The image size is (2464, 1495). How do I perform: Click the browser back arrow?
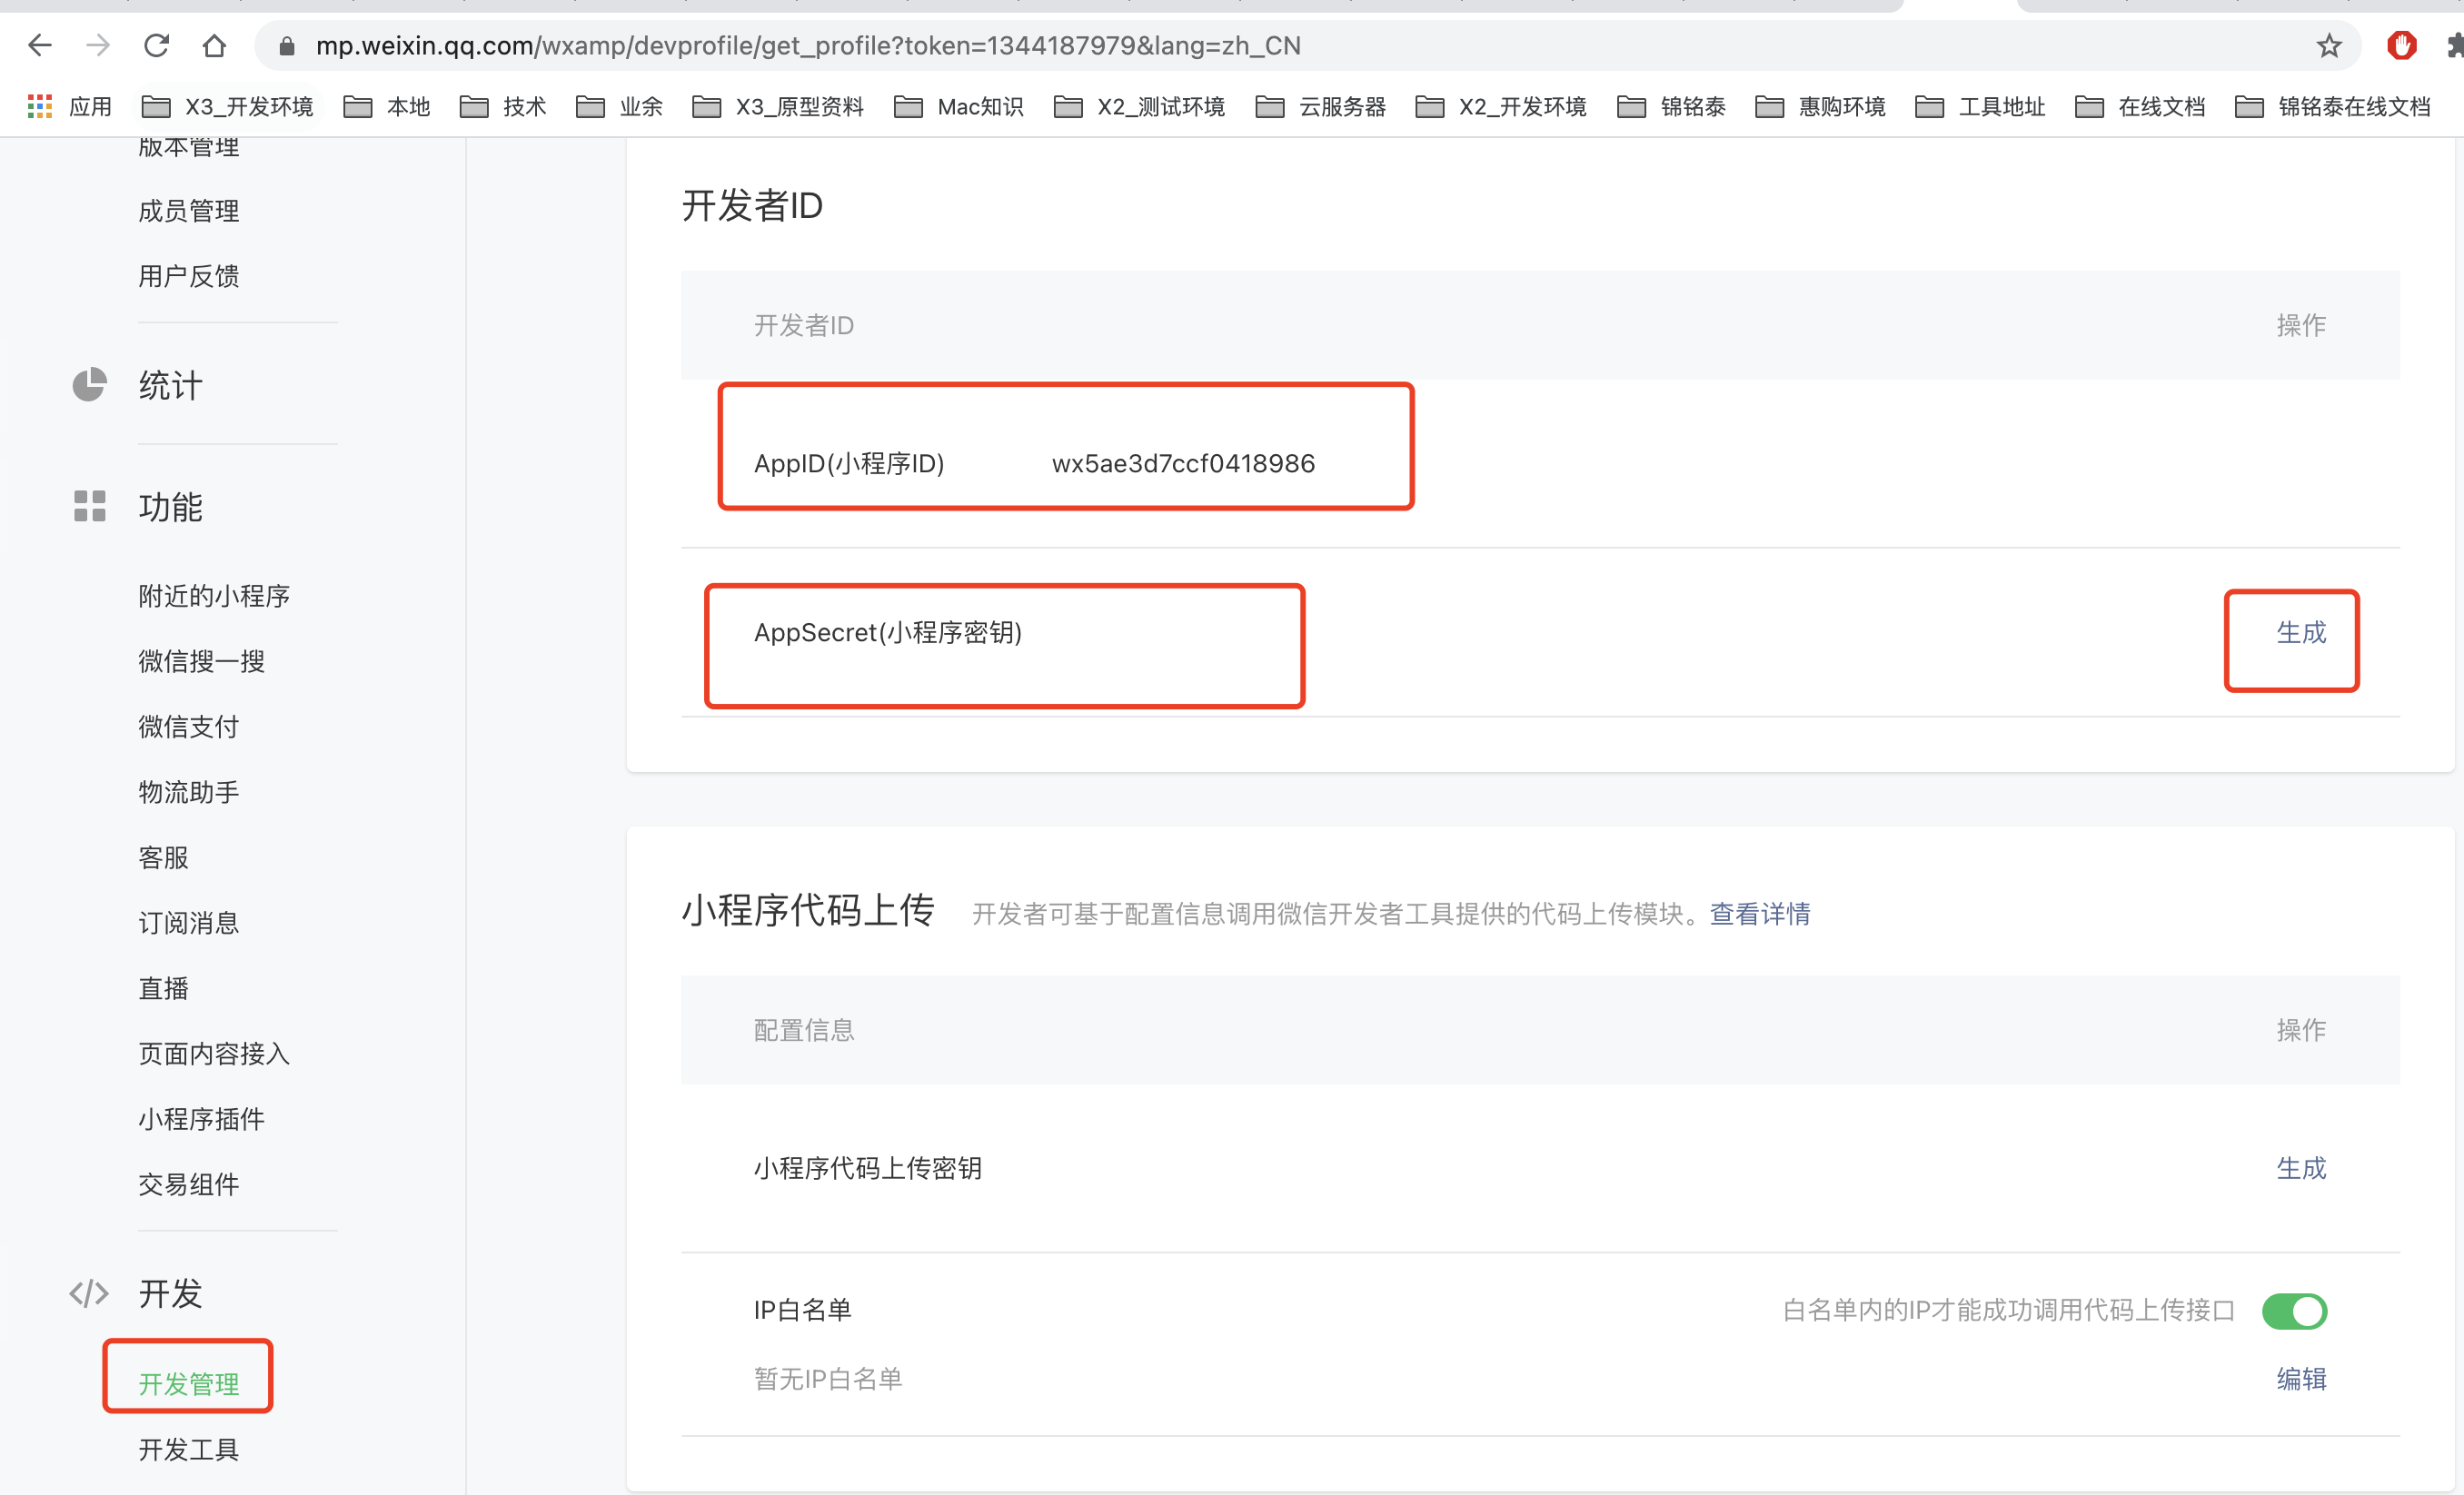(x=40, y=45)
